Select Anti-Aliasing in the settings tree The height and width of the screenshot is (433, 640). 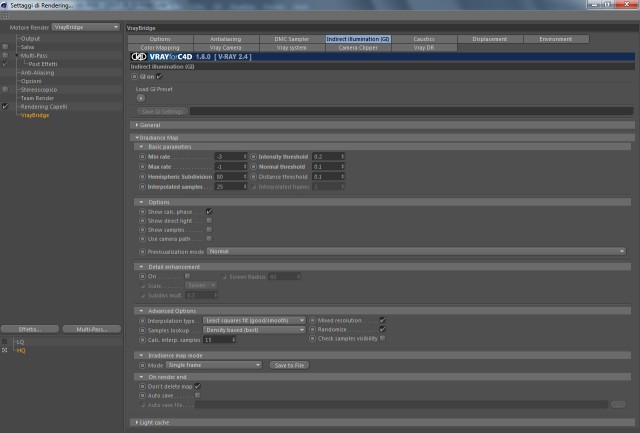click(38, 73)
